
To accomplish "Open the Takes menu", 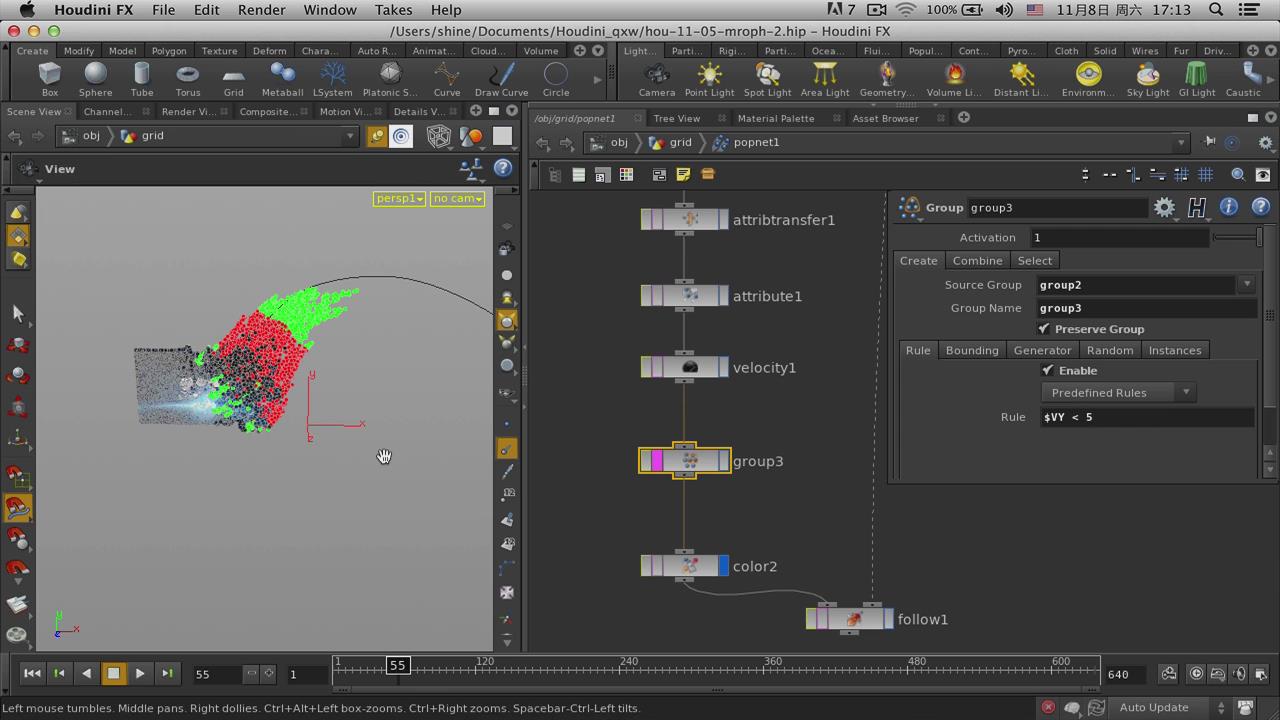I will (x=393, y=9).
